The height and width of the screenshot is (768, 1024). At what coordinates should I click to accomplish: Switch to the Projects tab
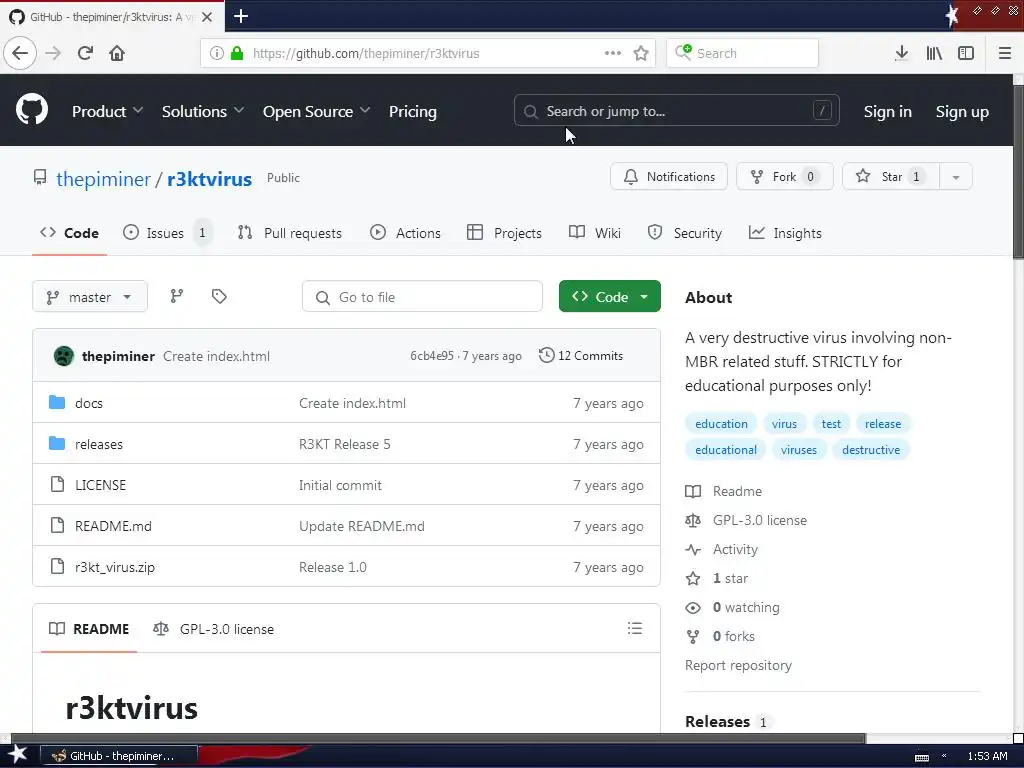[x=504, y=233]
